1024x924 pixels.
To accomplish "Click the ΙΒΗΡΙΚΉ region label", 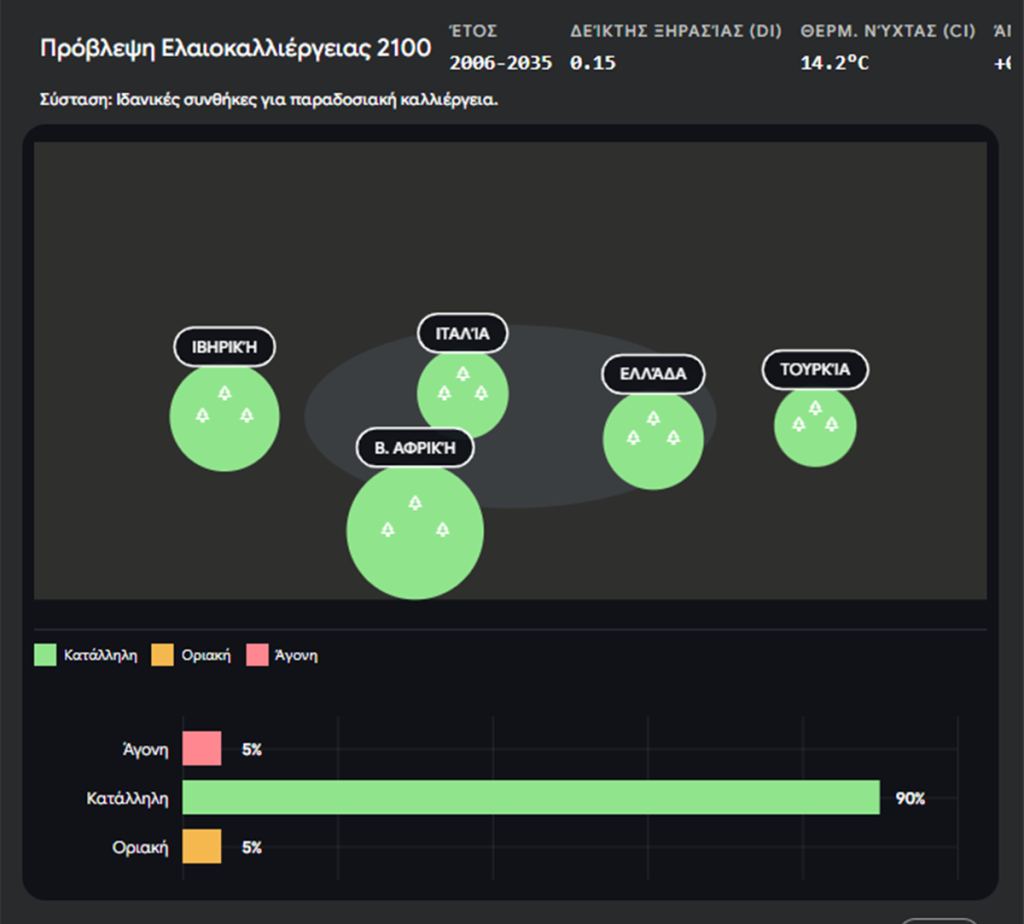I will pyautogui.click(x=225, y=347).
